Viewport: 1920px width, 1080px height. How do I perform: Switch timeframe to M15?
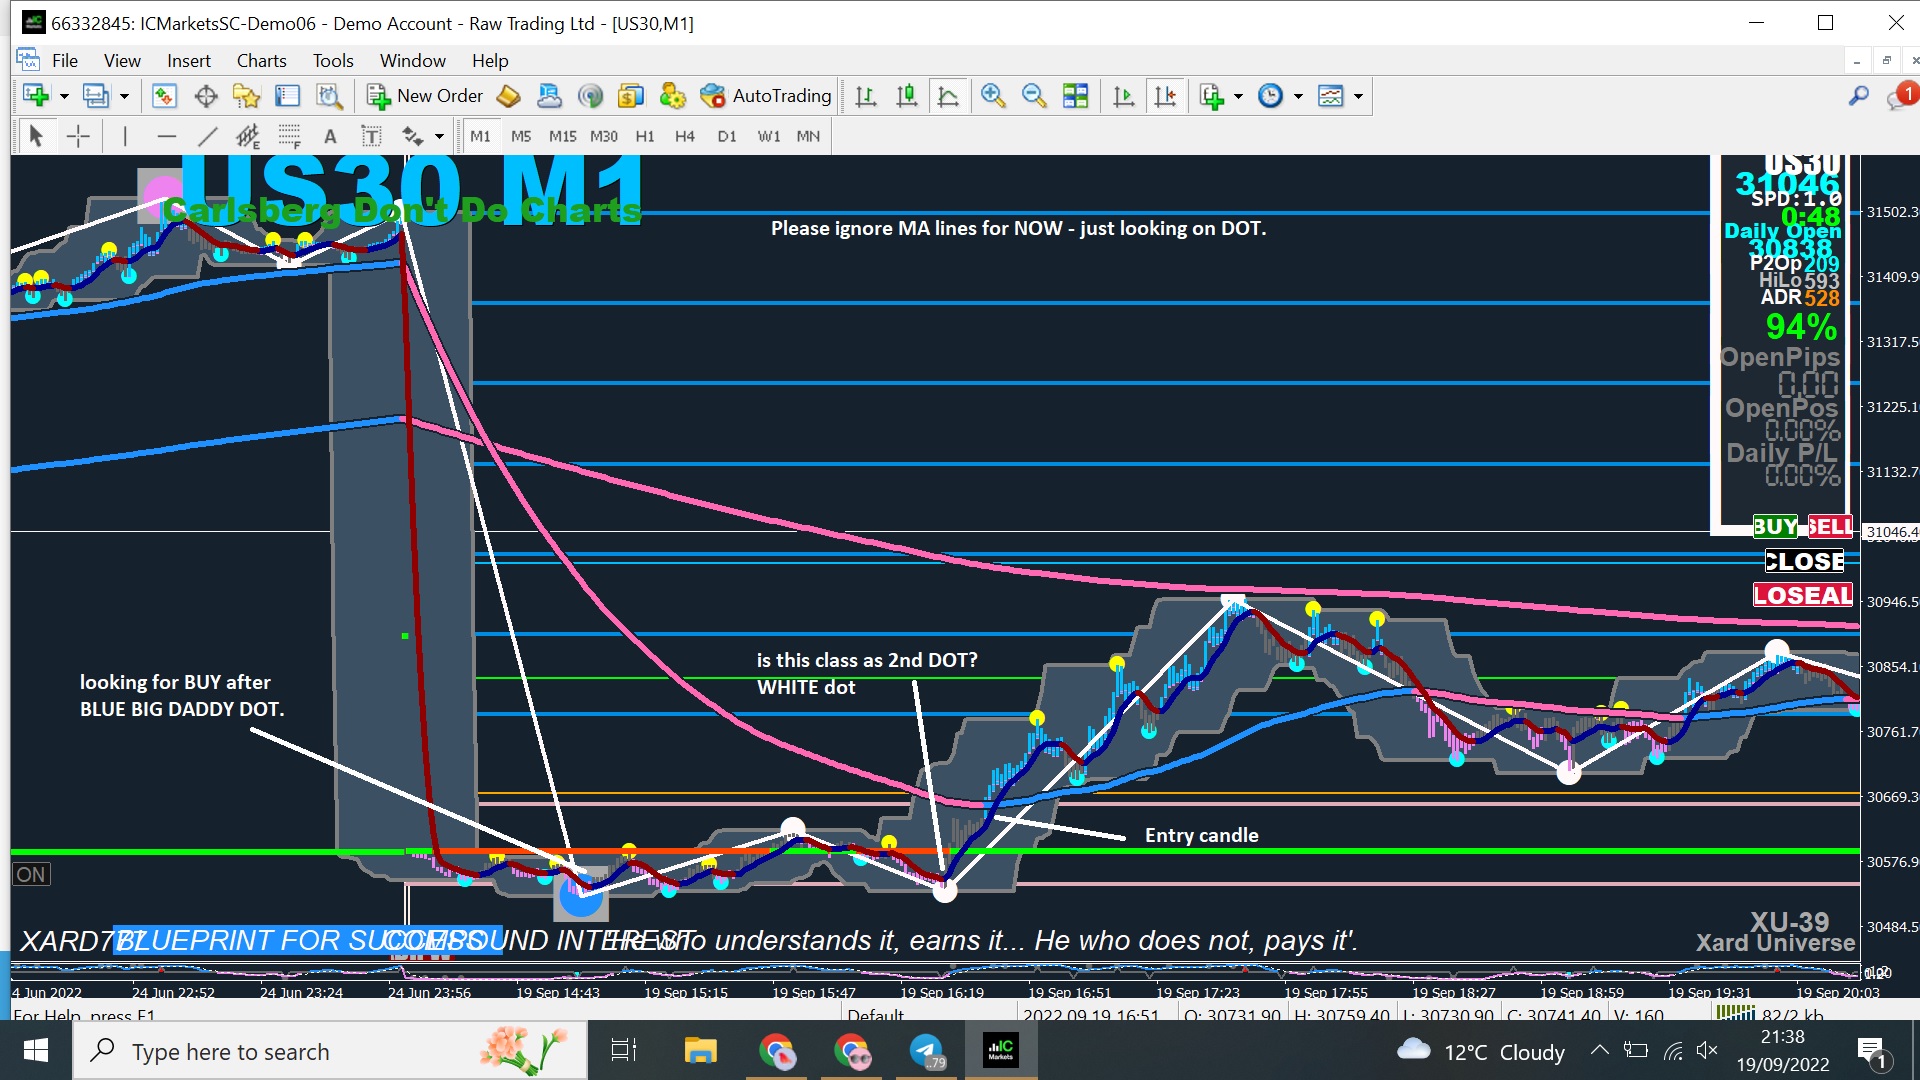562,136
